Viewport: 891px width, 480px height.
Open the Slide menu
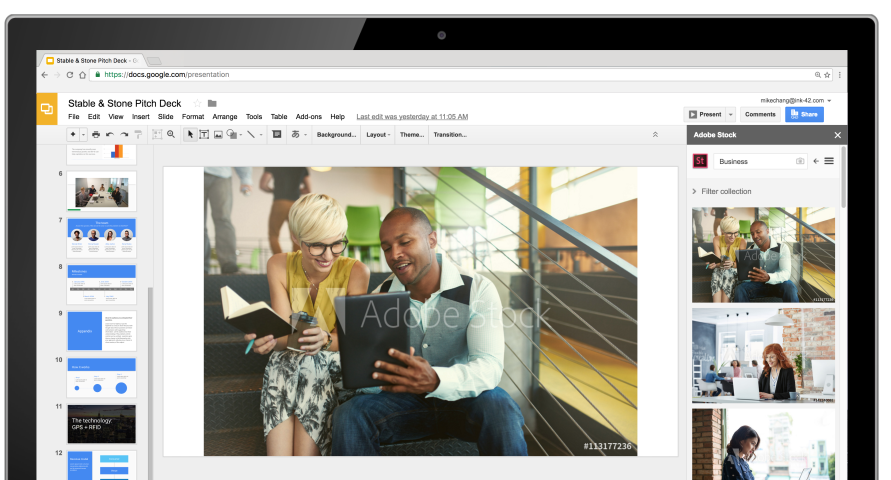pos(165,116)
